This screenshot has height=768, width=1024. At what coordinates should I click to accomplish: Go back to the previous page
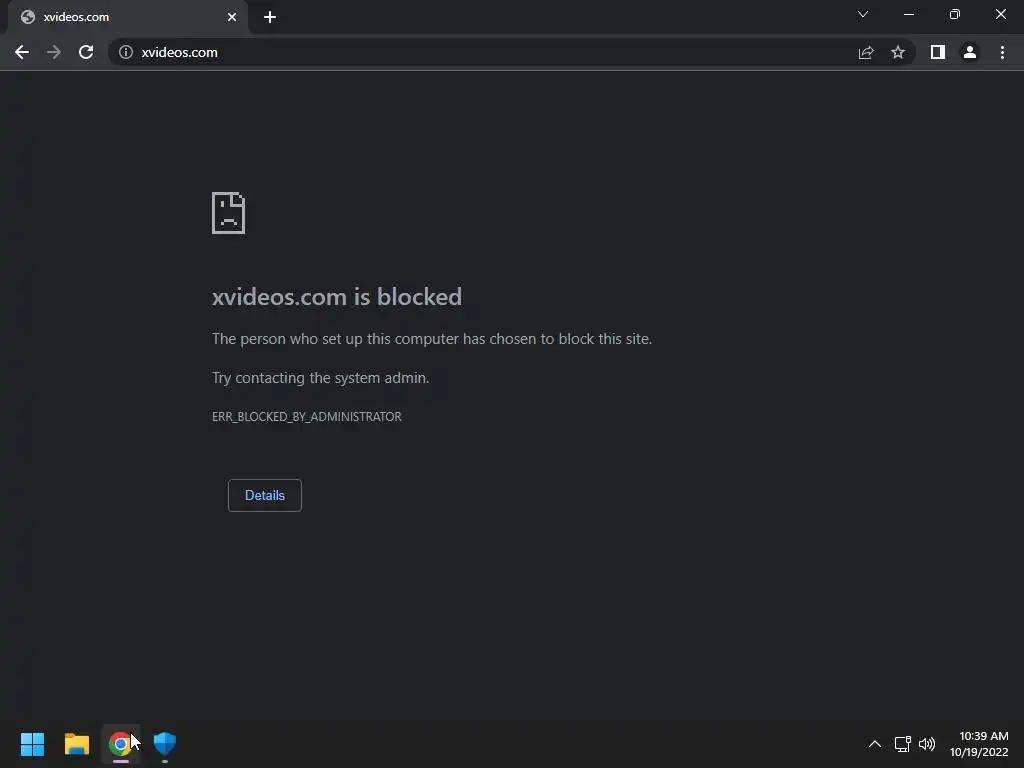(22, 52)
